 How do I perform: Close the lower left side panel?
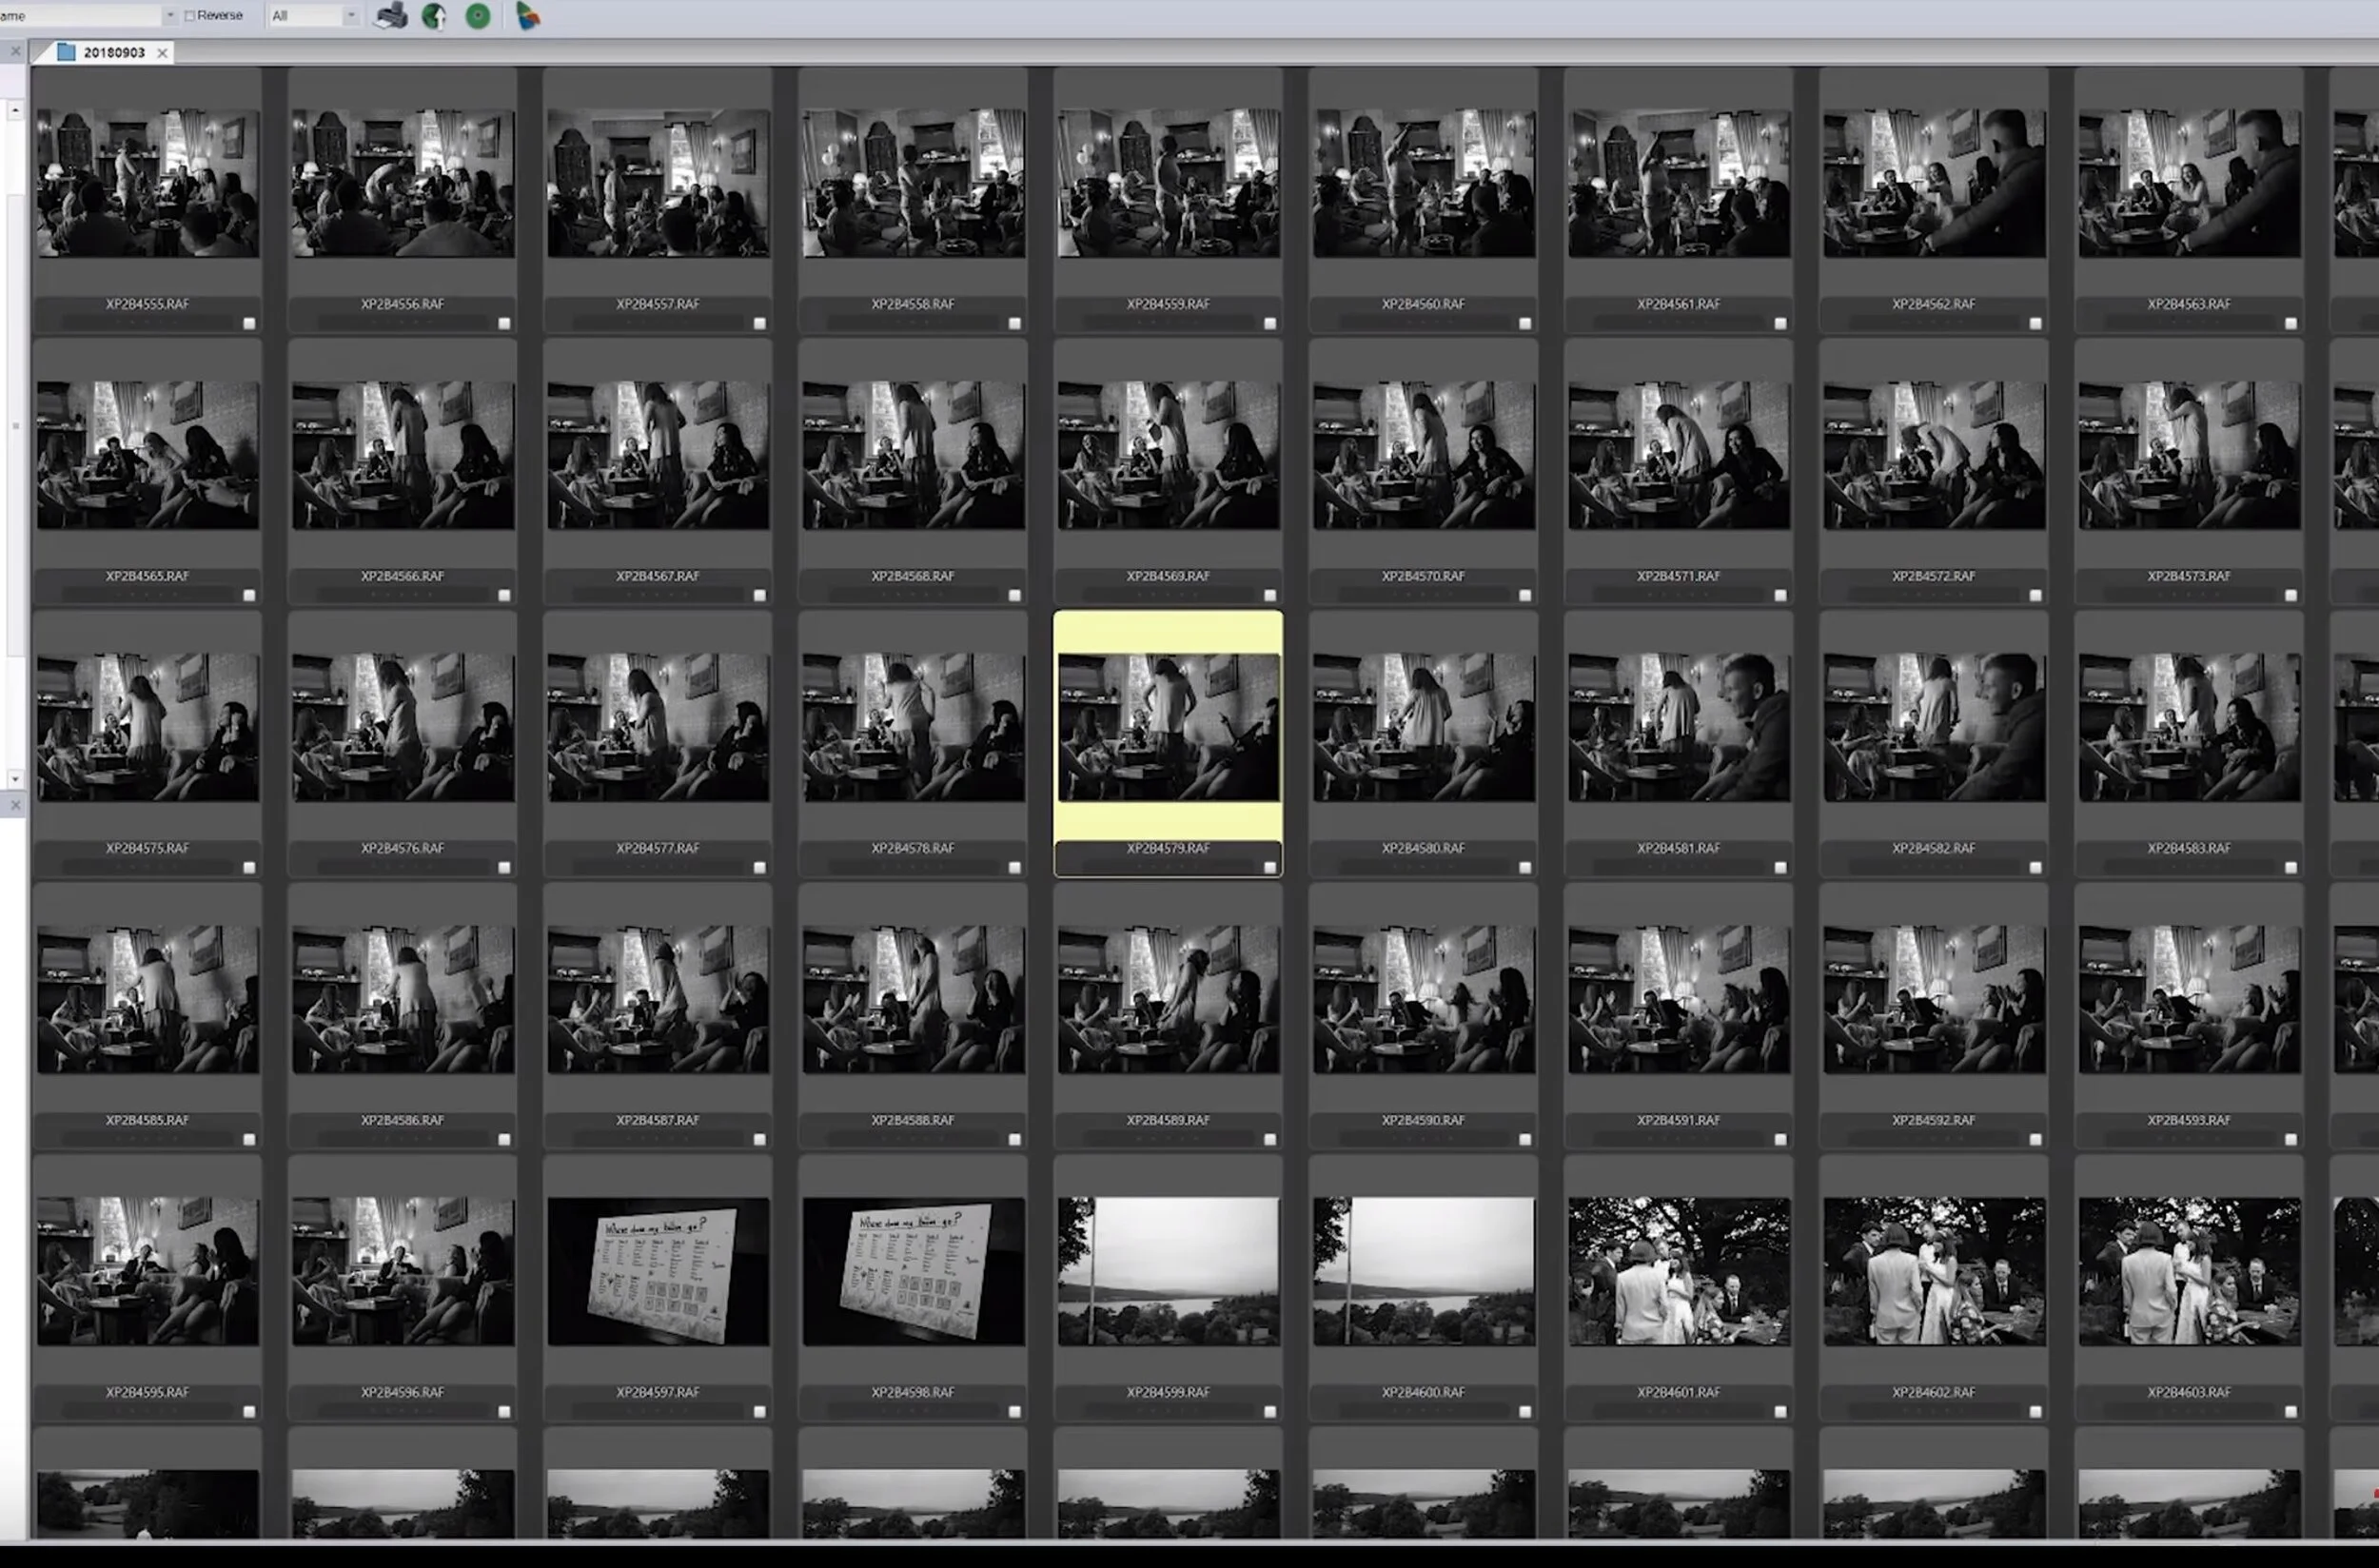click(x=15, y=804)
